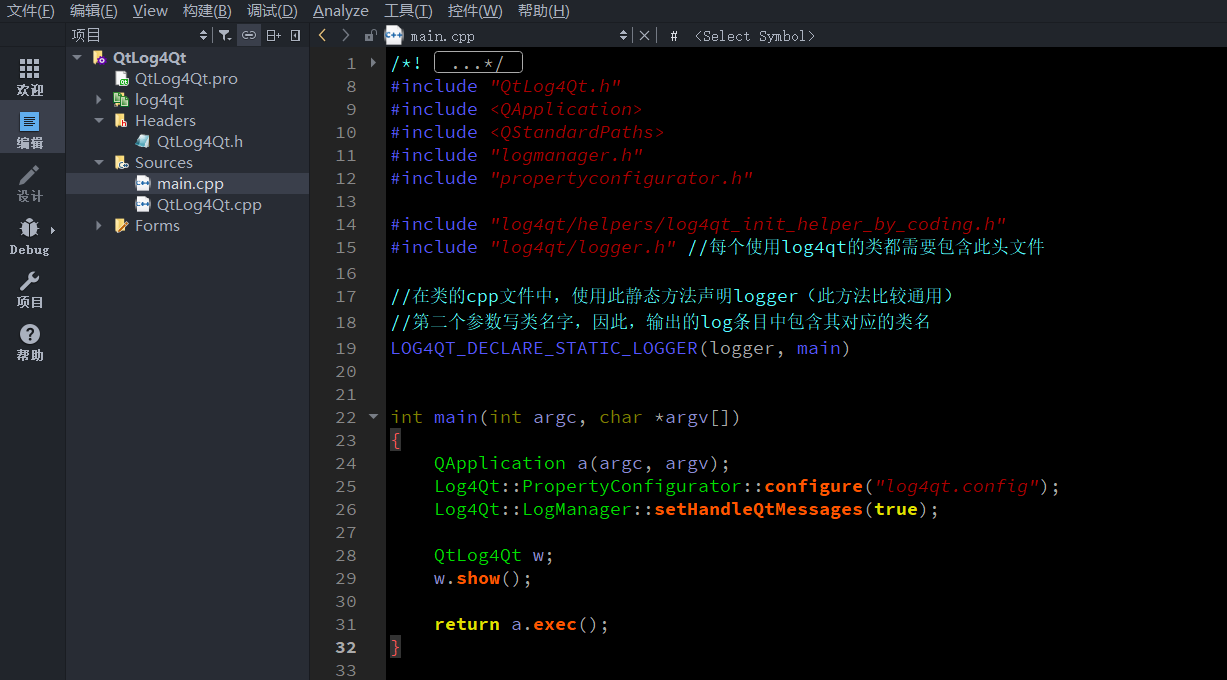Collapse the QtLog4Qt project root
Screen dimensions: 1227x680
click(x=77, y=57)
